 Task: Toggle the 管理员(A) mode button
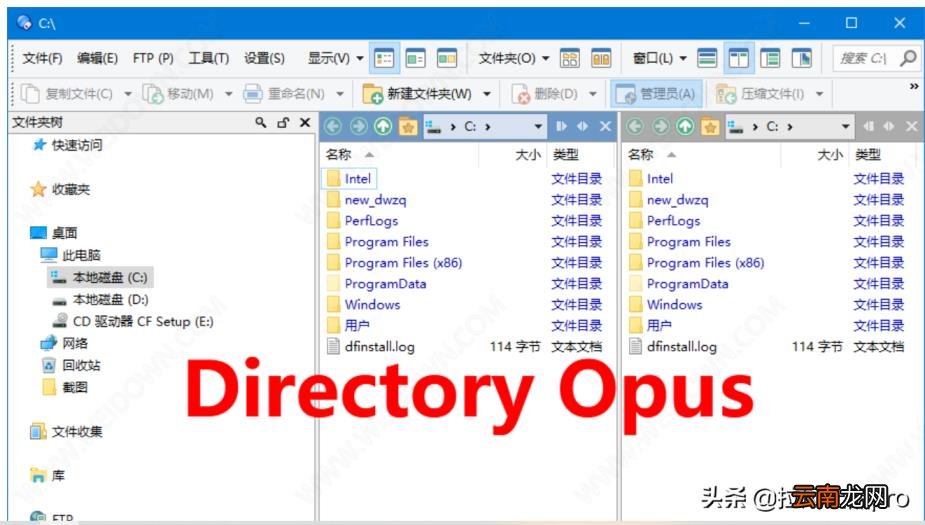pyautogui.click(x=656, y=93)
